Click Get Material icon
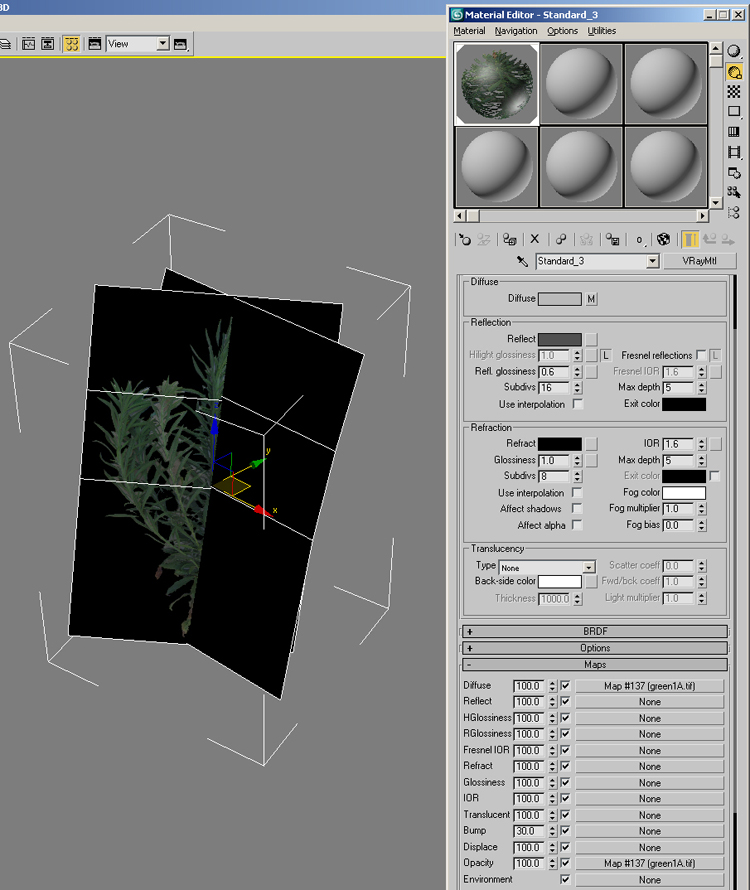Screen dimensions: 750x890 coord(465,240)
